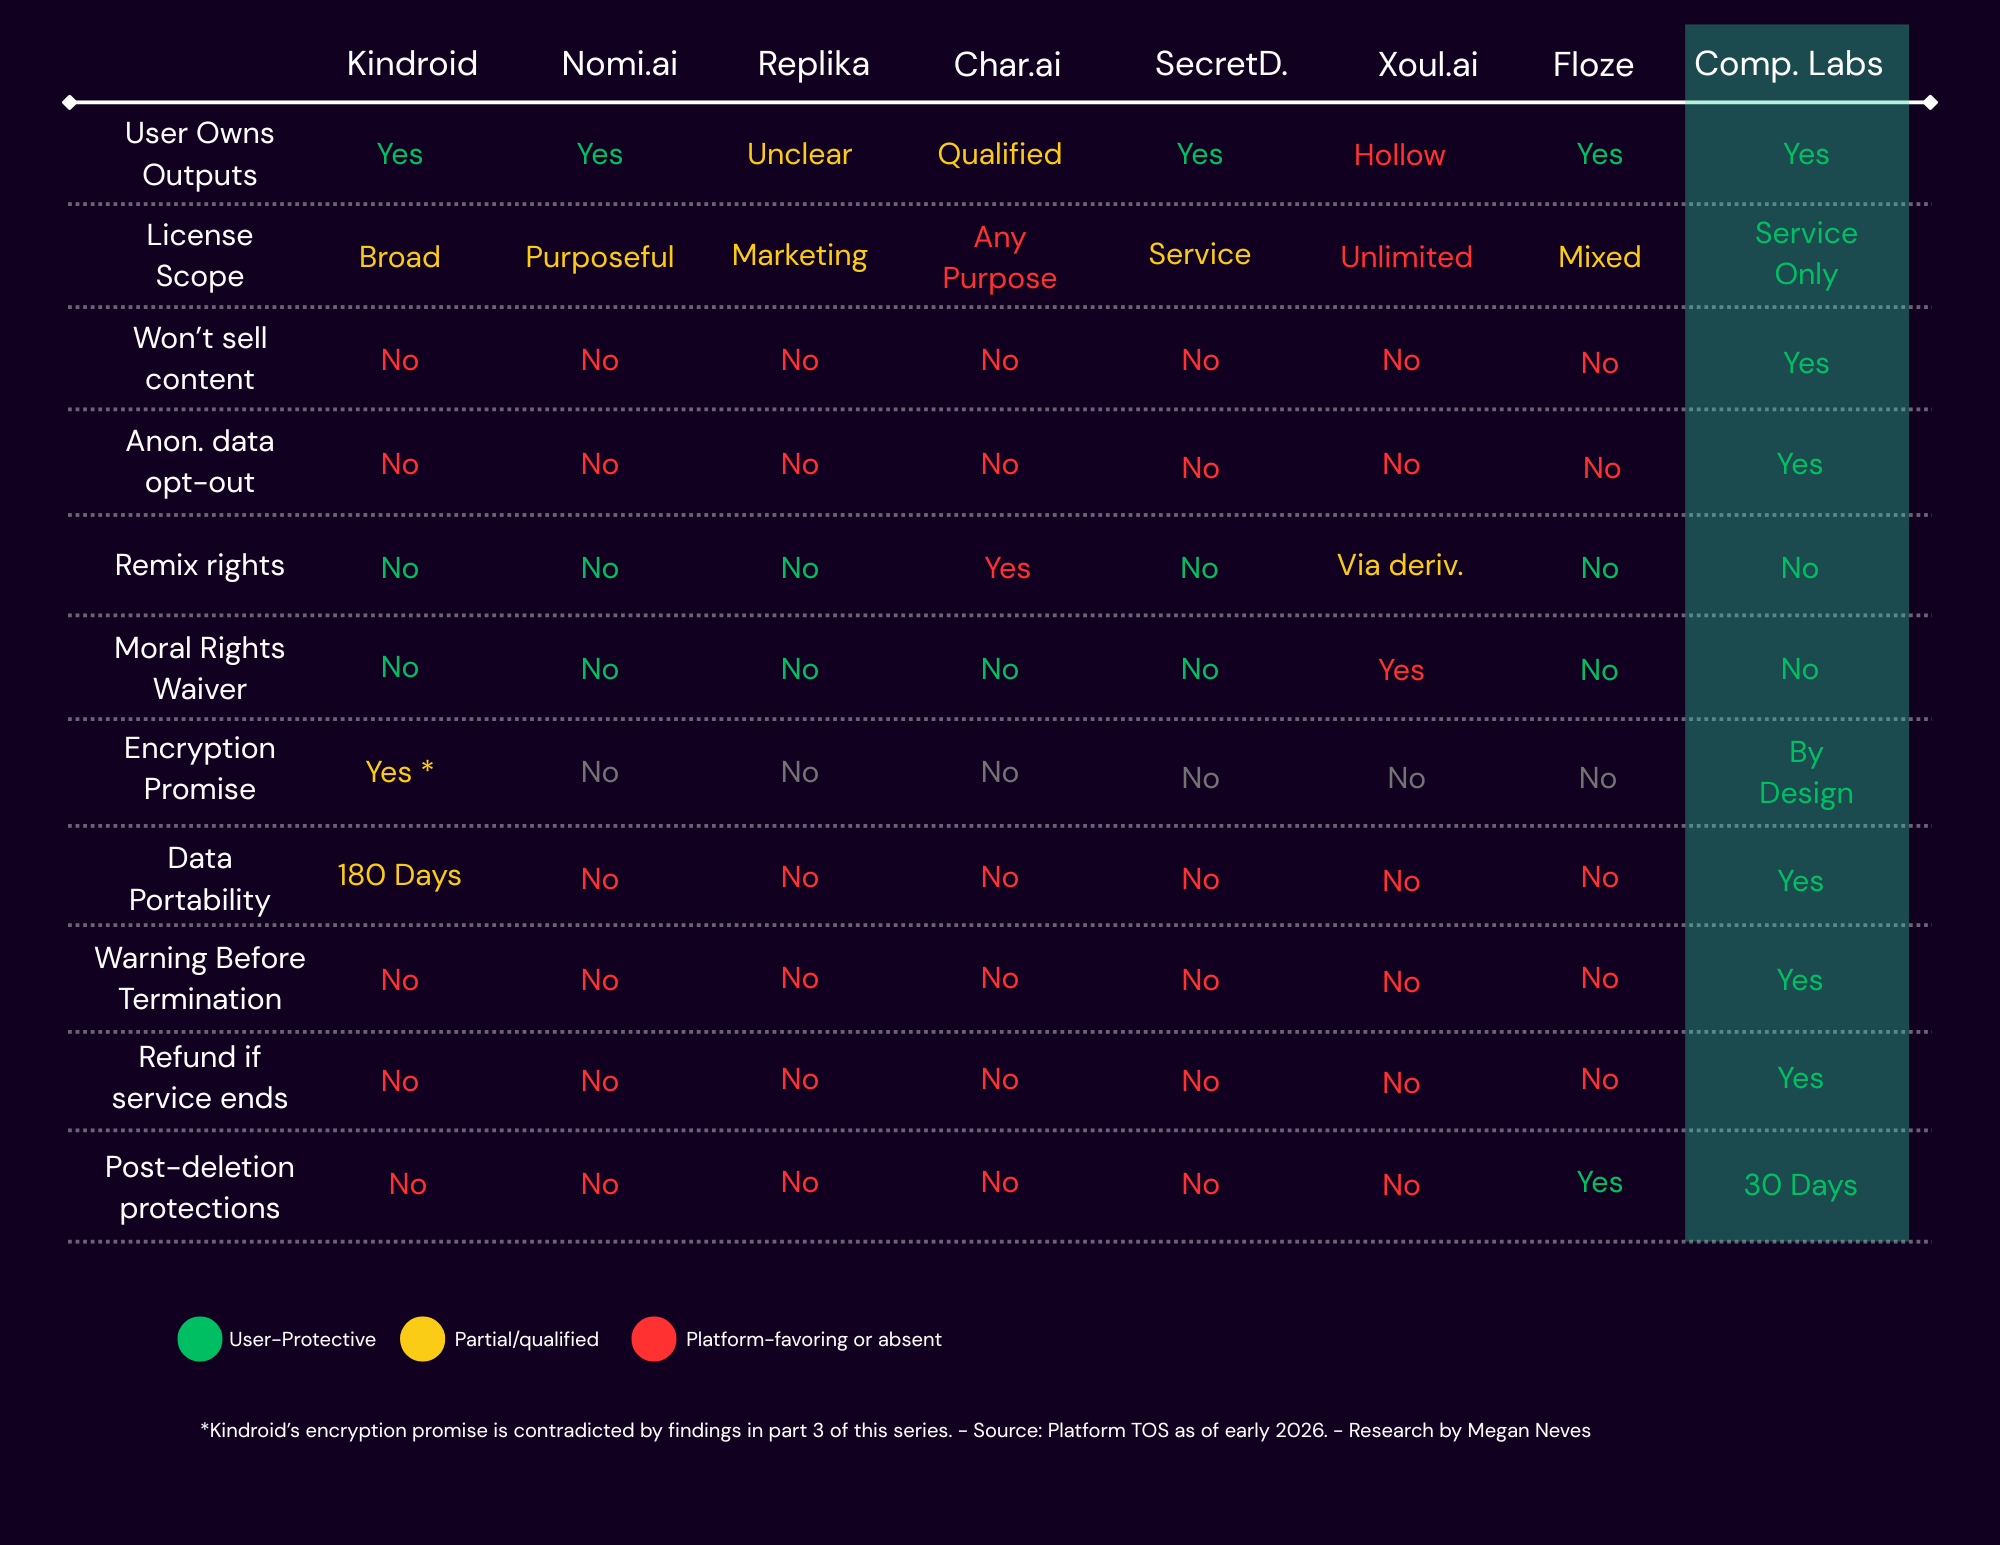Click 'Via deriv.' in Remix rights row

point(1400,565)
